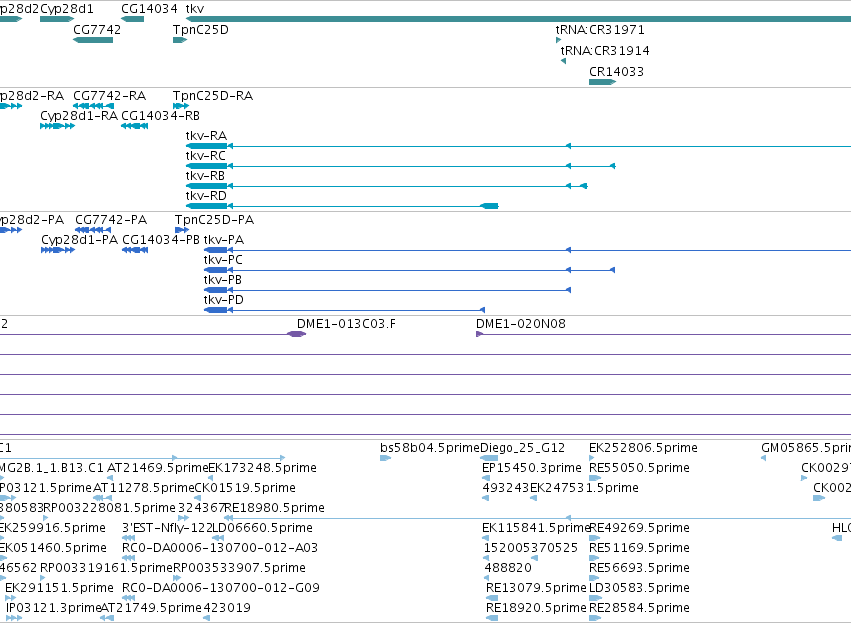Click the Diego_25_G12 EST label

[523, 448]
